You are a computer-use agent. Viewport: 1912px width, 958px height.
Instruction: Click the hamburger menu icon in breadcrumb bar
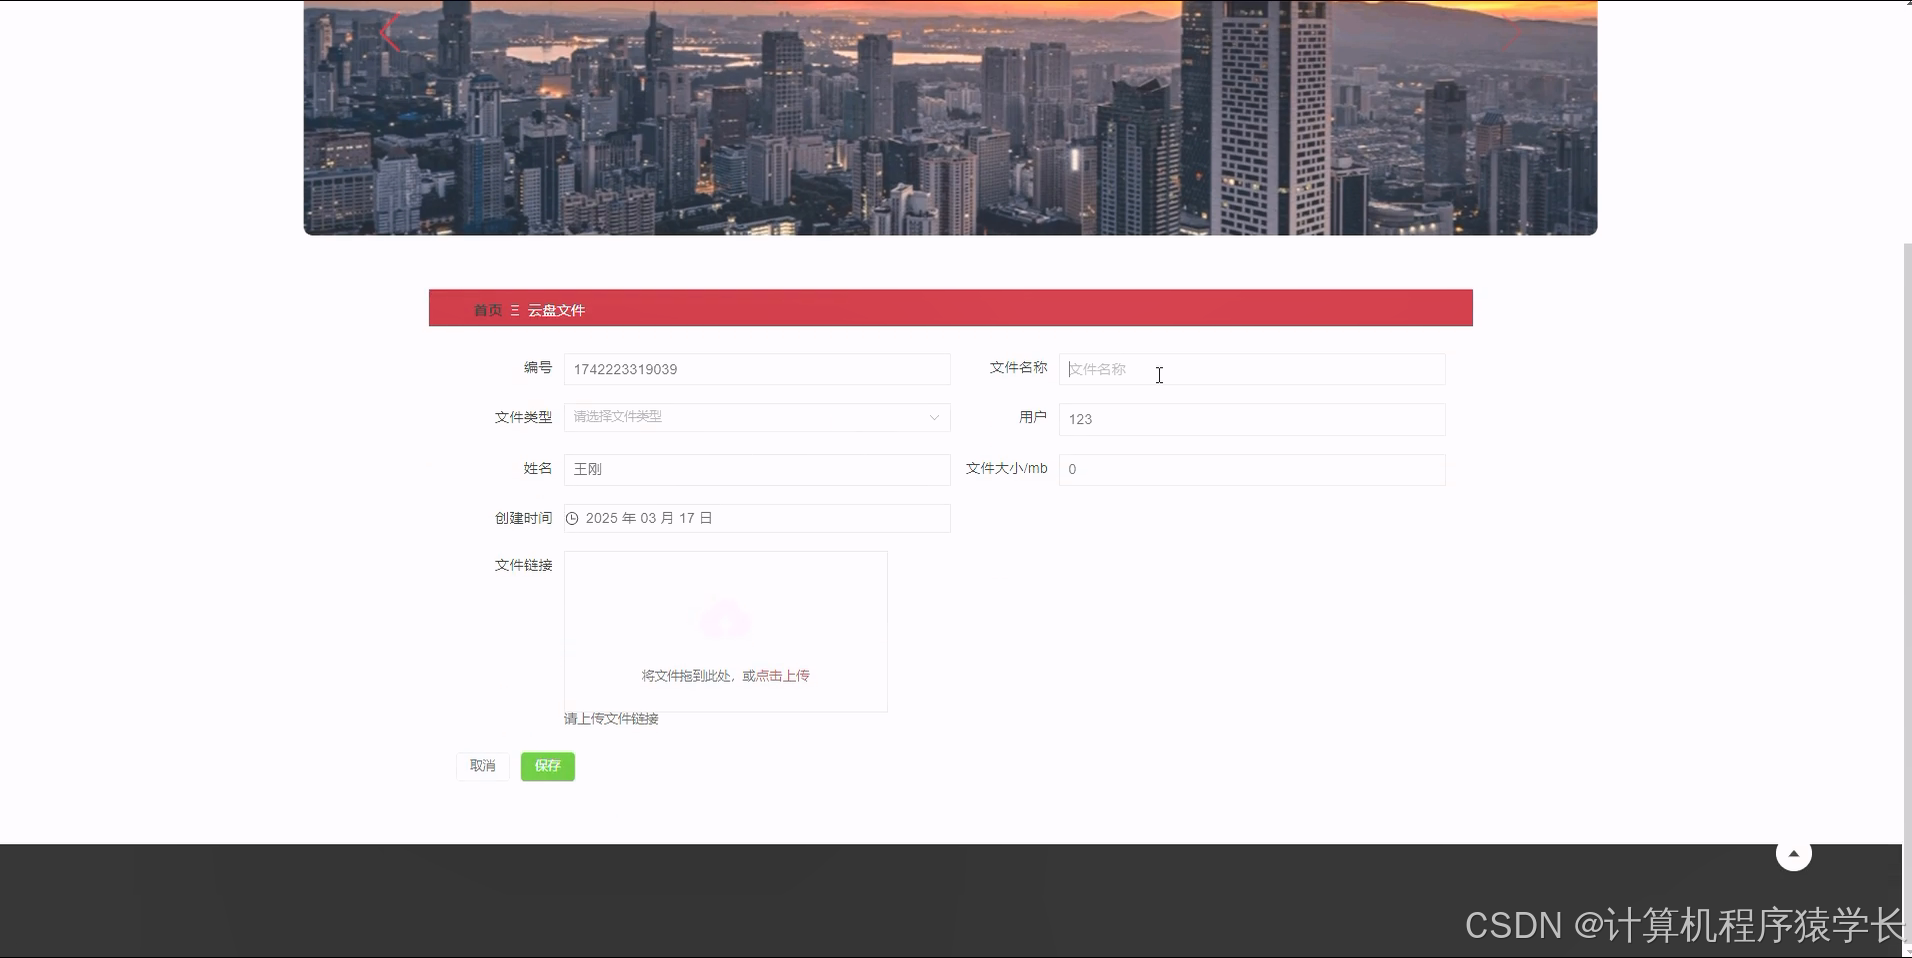[x=515, y=310]
